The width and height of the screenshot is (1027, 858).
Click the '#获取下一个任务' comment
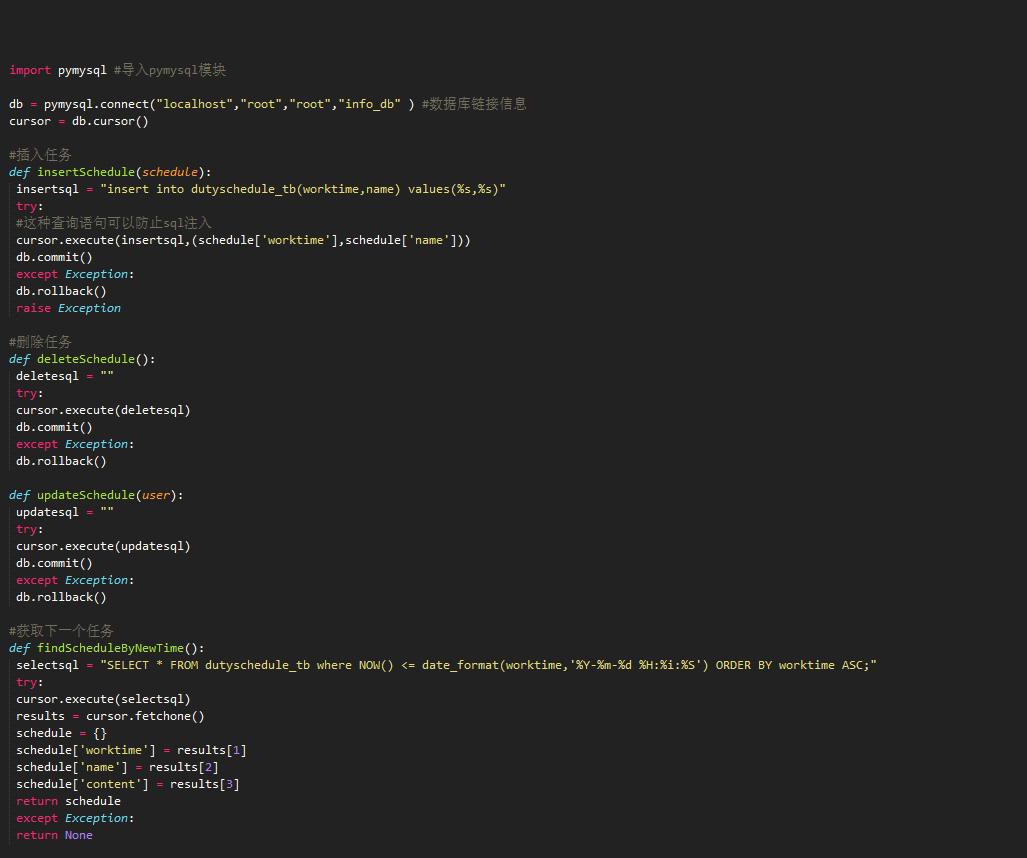click(61, 631)
